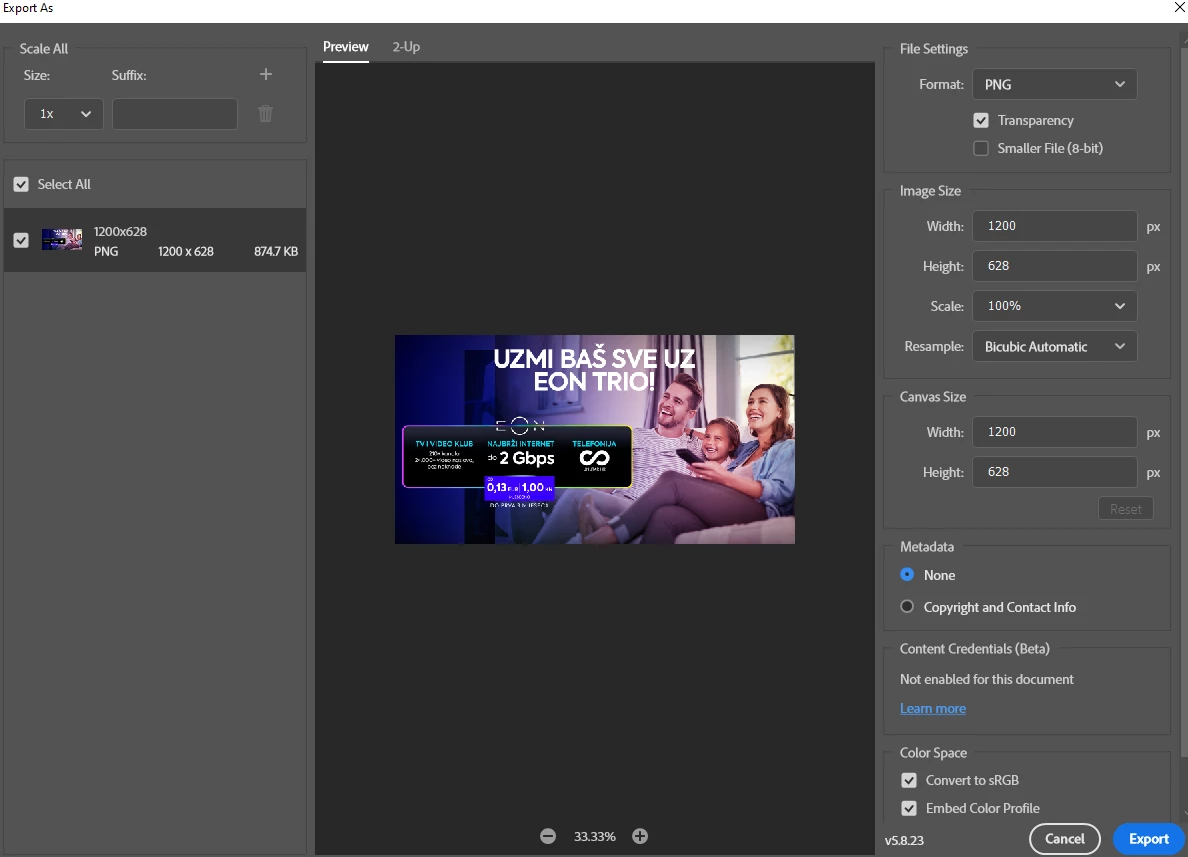Screen dimensions: 1188x857
Task: Click the Reset canvas size button
Action: (x=1126, y=509)
